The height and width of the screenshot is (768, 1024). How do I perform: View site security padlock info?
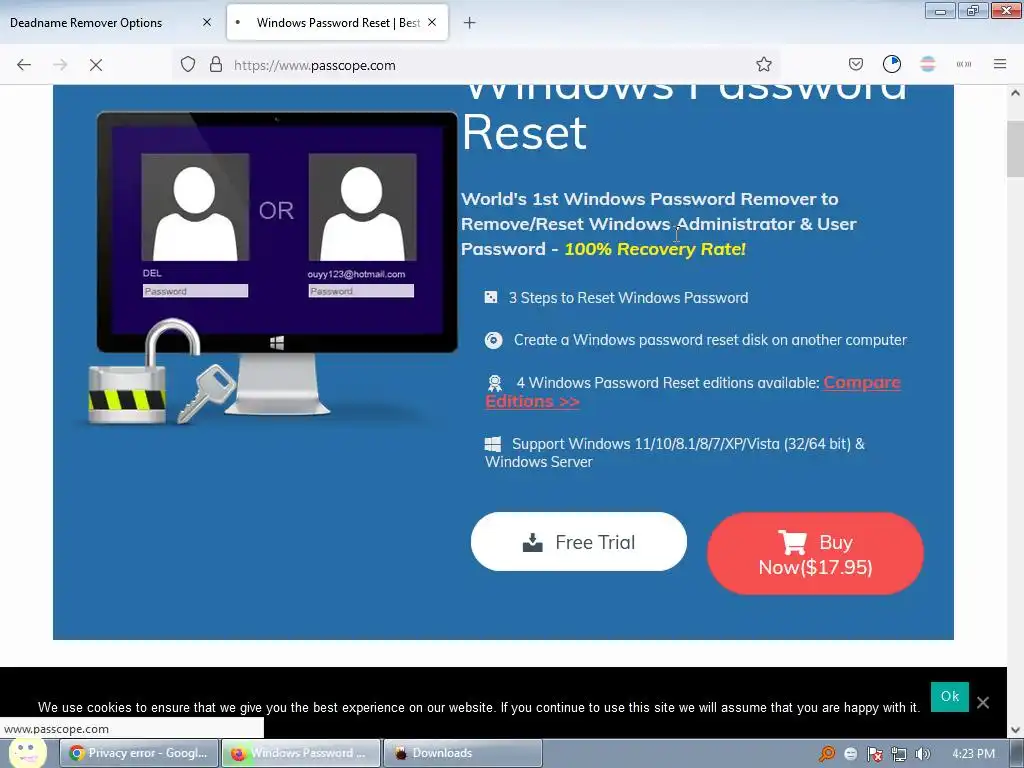point(216,65)
